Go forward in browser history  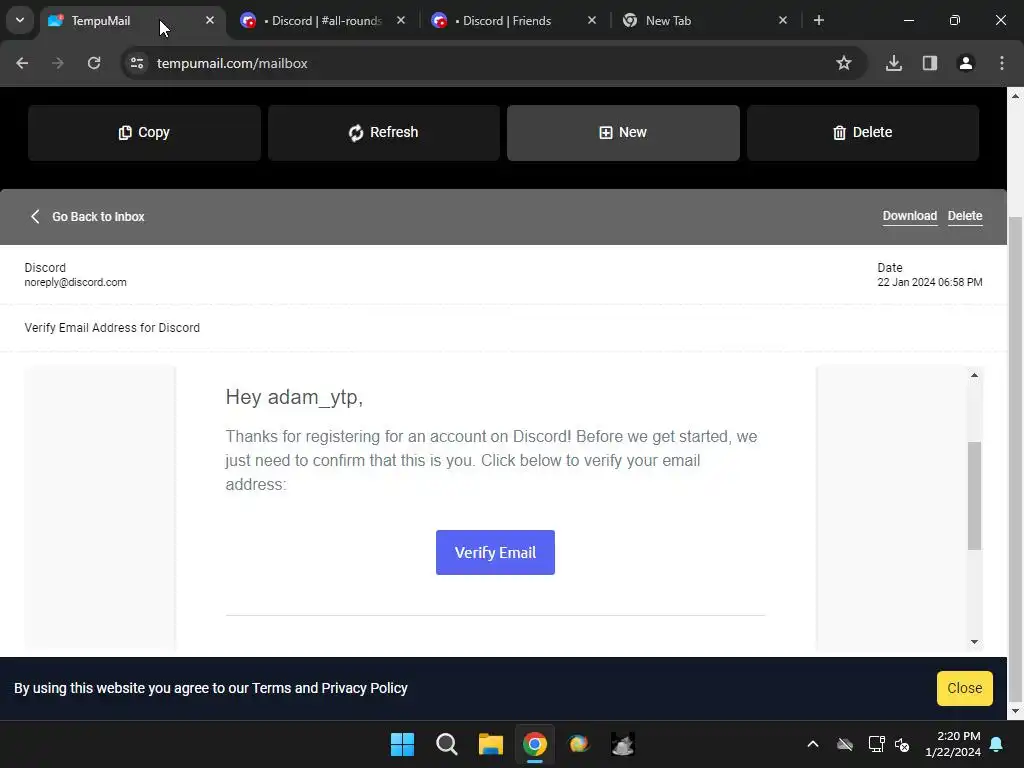click(58, 63)
